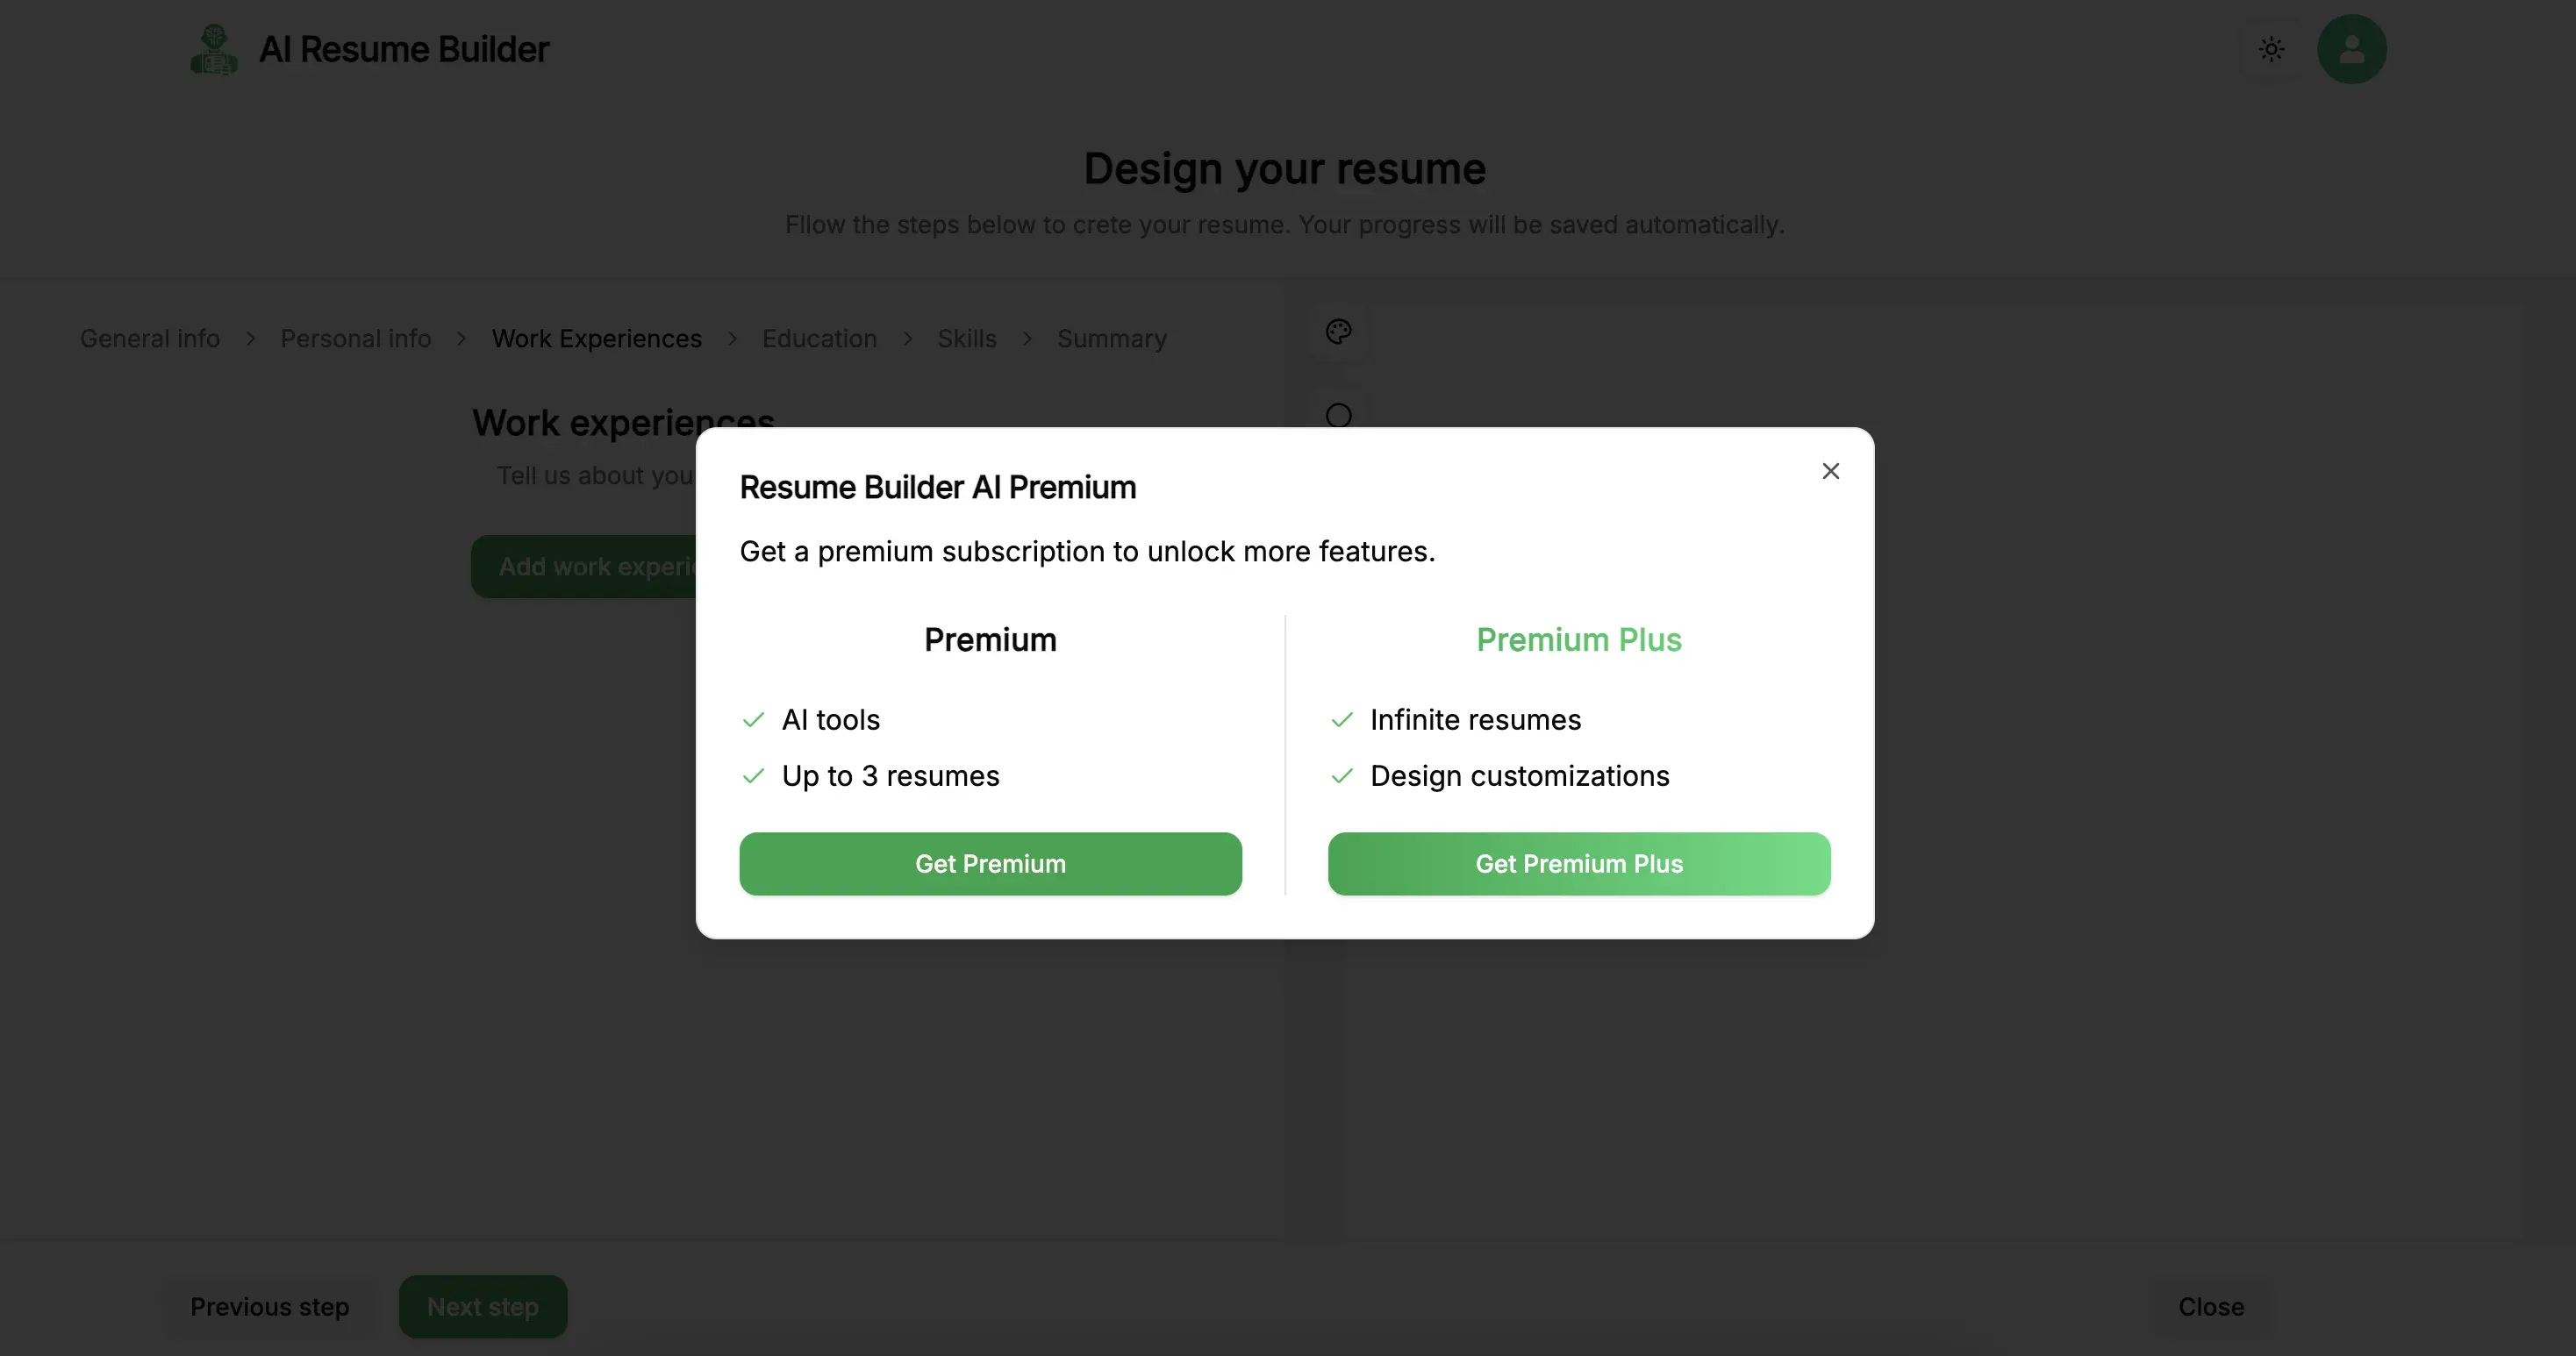Open the resume color palette picker
This screenshot has height=1356, width=2576.
tap(1338, 332)
